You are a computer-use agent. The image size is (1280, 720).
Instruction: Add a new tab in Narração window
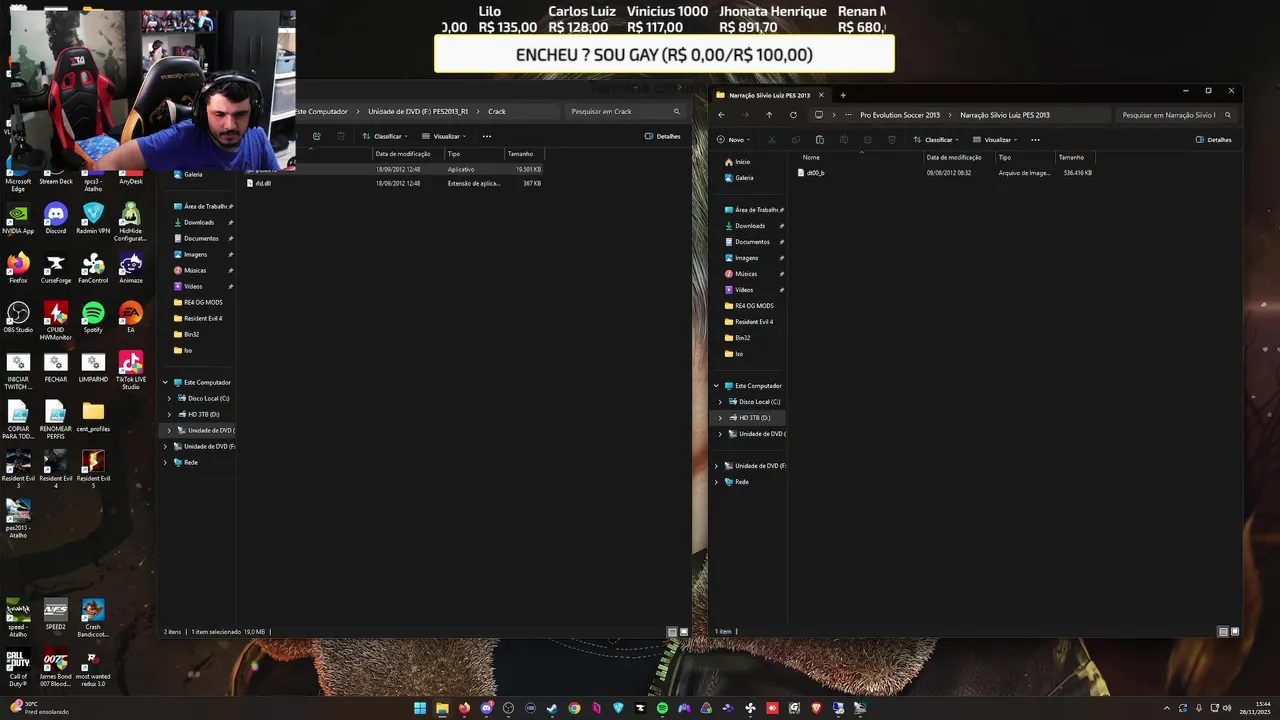point(843,95)
